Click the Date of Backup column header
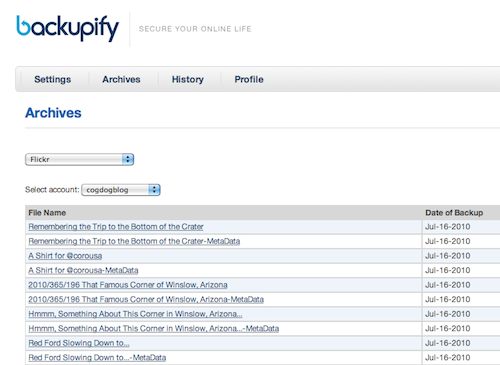This screenshot has width=500, height=365. (x=454, y=213)
